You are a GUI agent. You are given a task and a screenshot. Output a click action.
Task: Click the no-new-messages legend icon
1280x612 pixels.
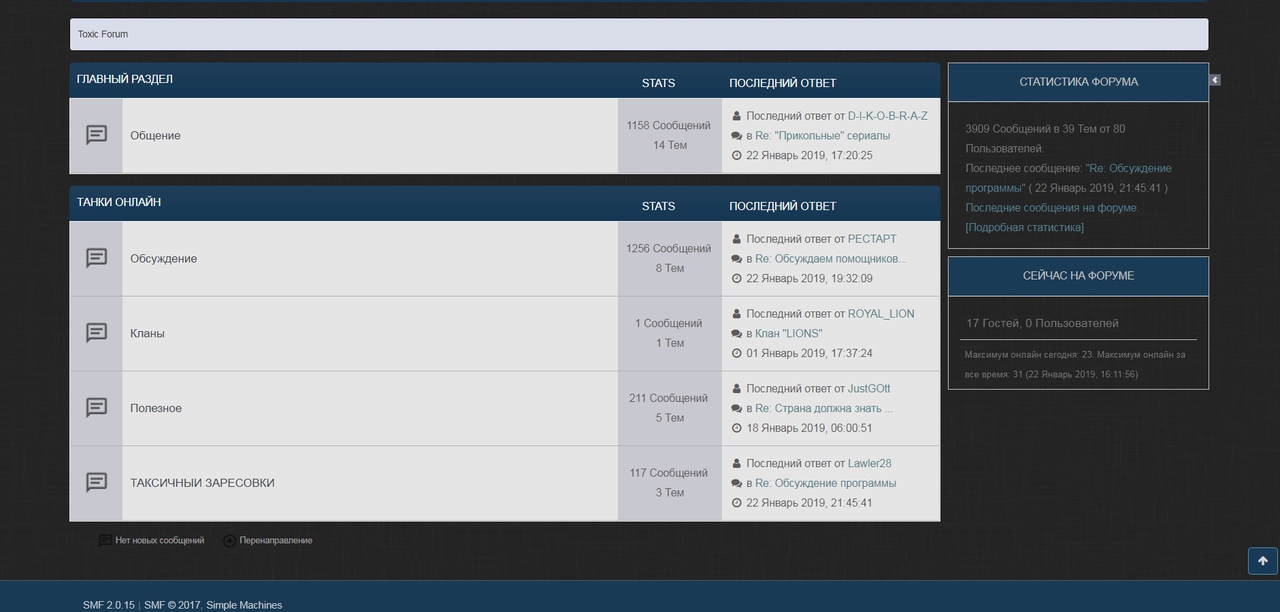pyautogui.click(x=105, y=541)
